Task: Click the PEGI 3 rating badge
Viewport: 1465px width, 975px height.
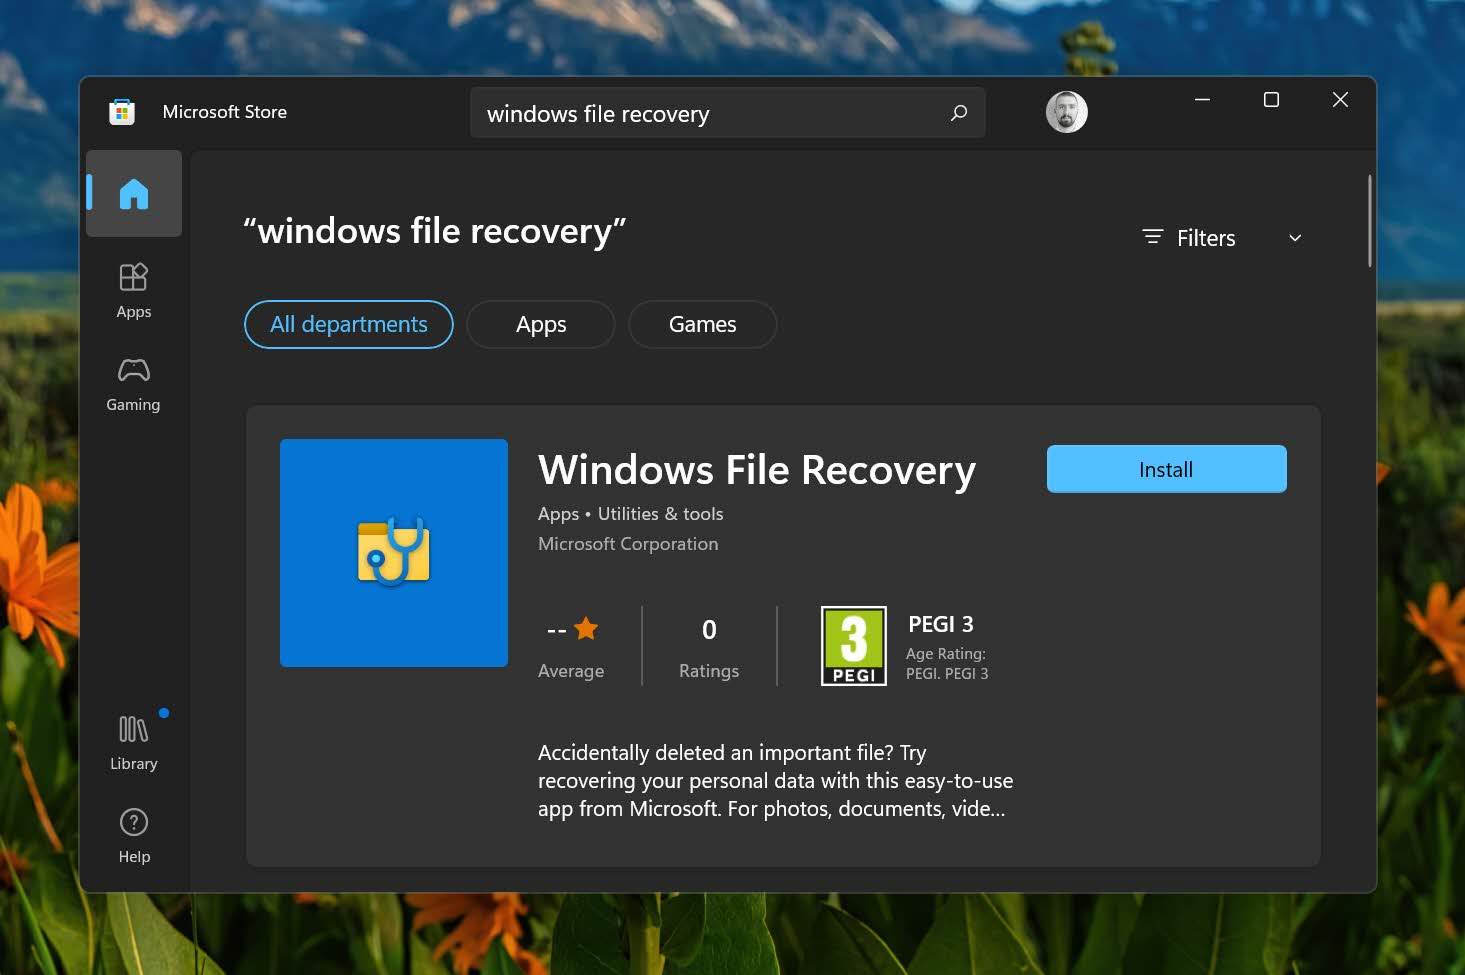Action: (x=854, y=646)
